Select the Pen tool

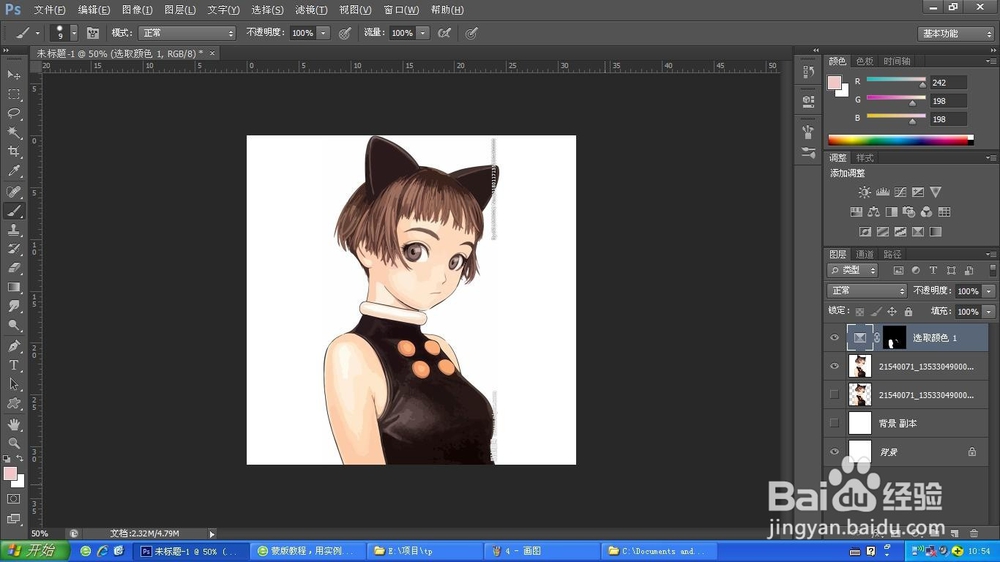[13, 346]
